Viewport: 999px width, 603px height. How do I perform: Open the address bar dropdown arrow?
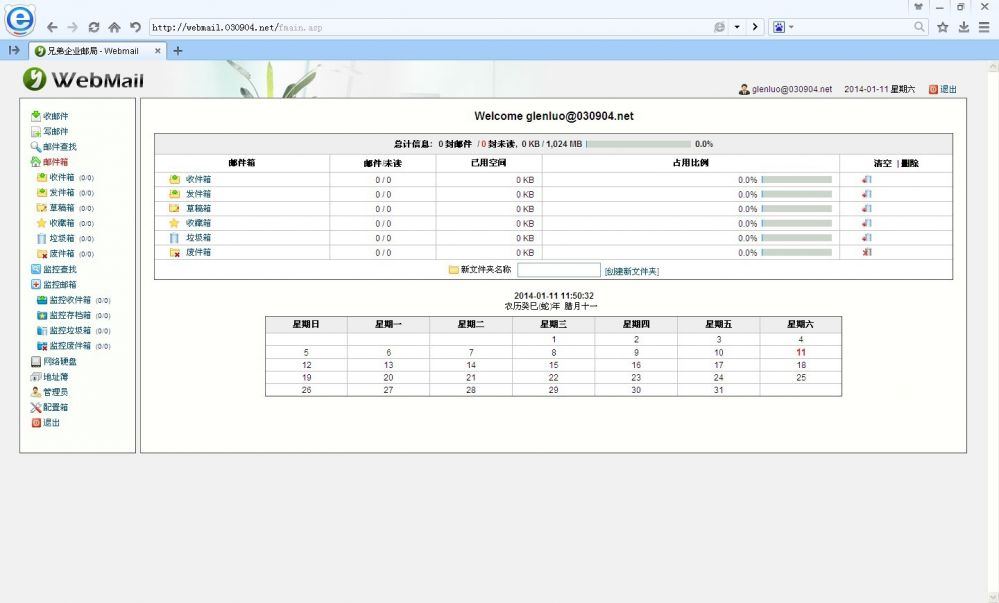[737, 27]
